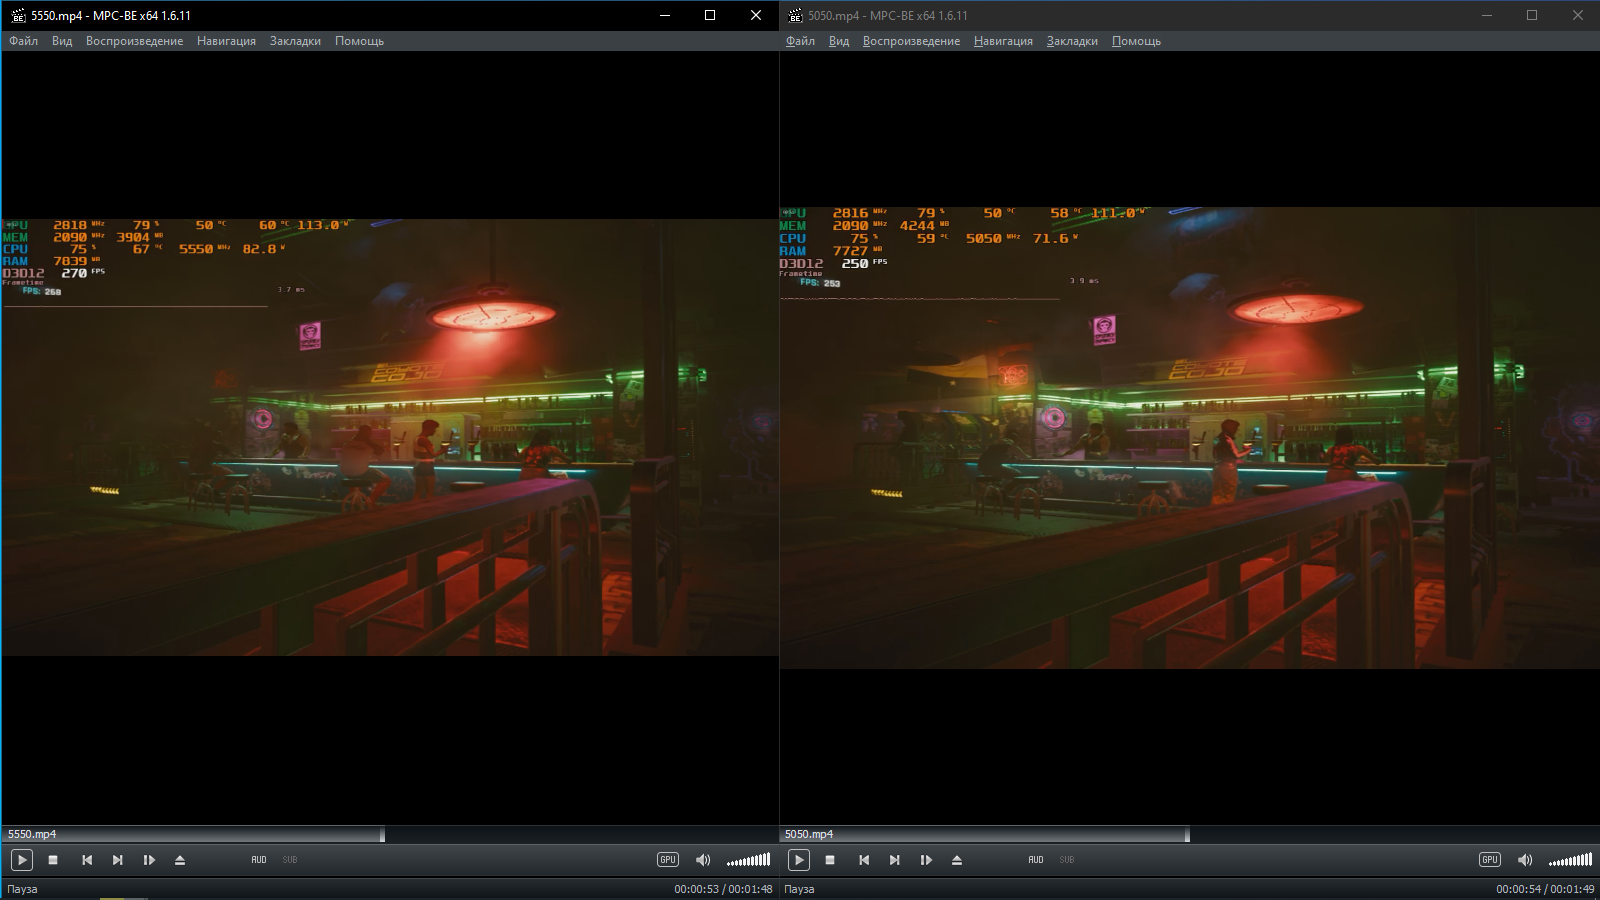Screen dimensions: 1600x900
Task: Click the MPC-BE app icon of 5550.mp4 window
Action: 18,15
